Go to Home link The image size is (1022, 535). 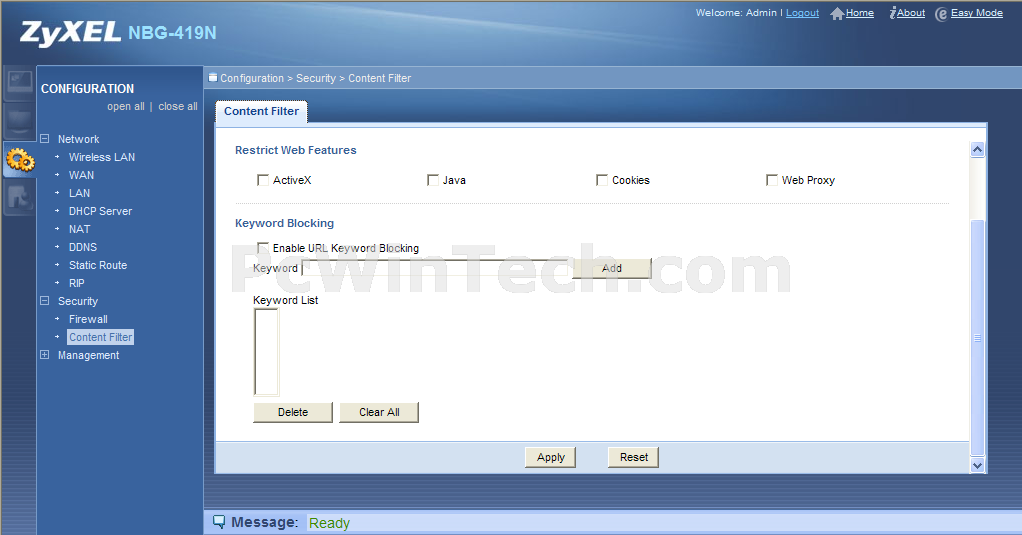860,13
